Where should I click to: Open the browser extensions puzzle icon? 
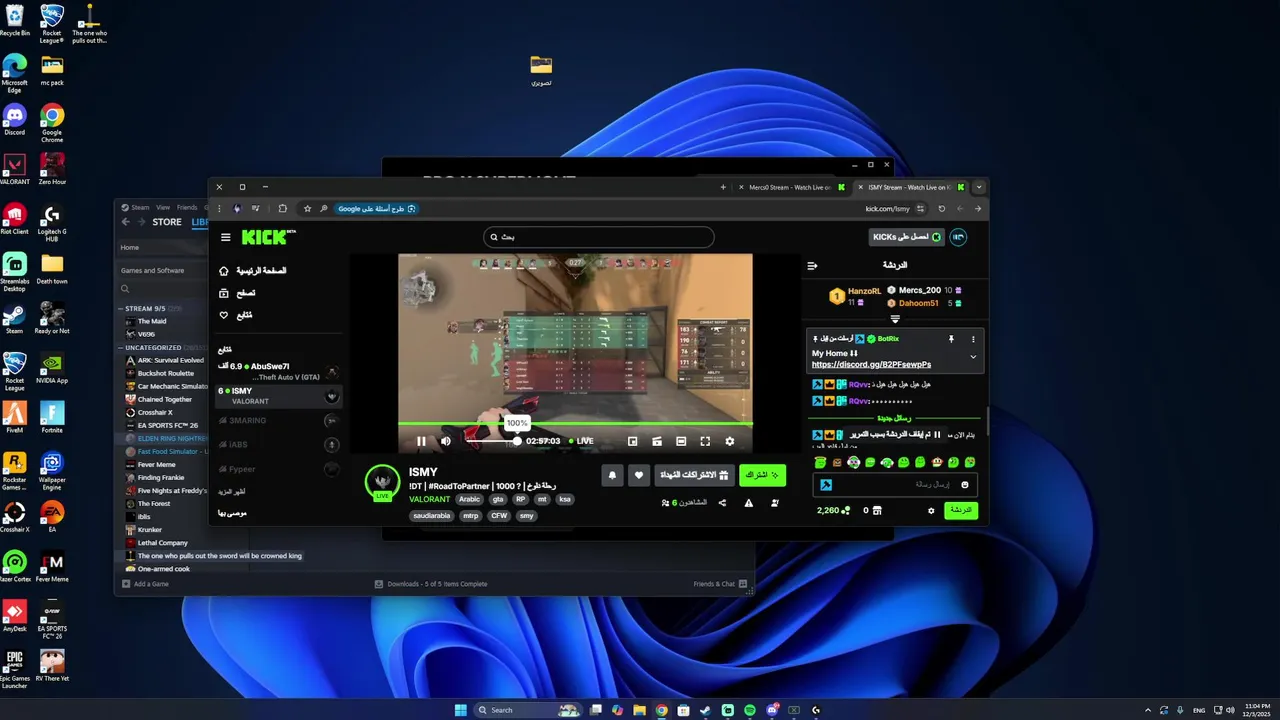[283, 209]
